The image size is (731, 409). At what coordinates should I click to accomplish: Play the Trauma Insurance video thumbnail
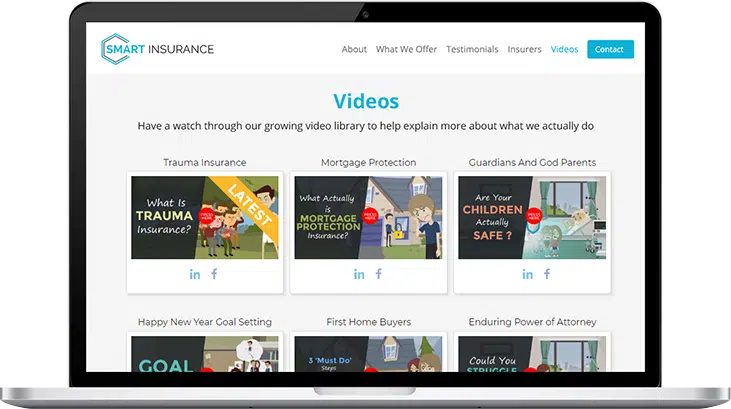(x=205, y=217)
